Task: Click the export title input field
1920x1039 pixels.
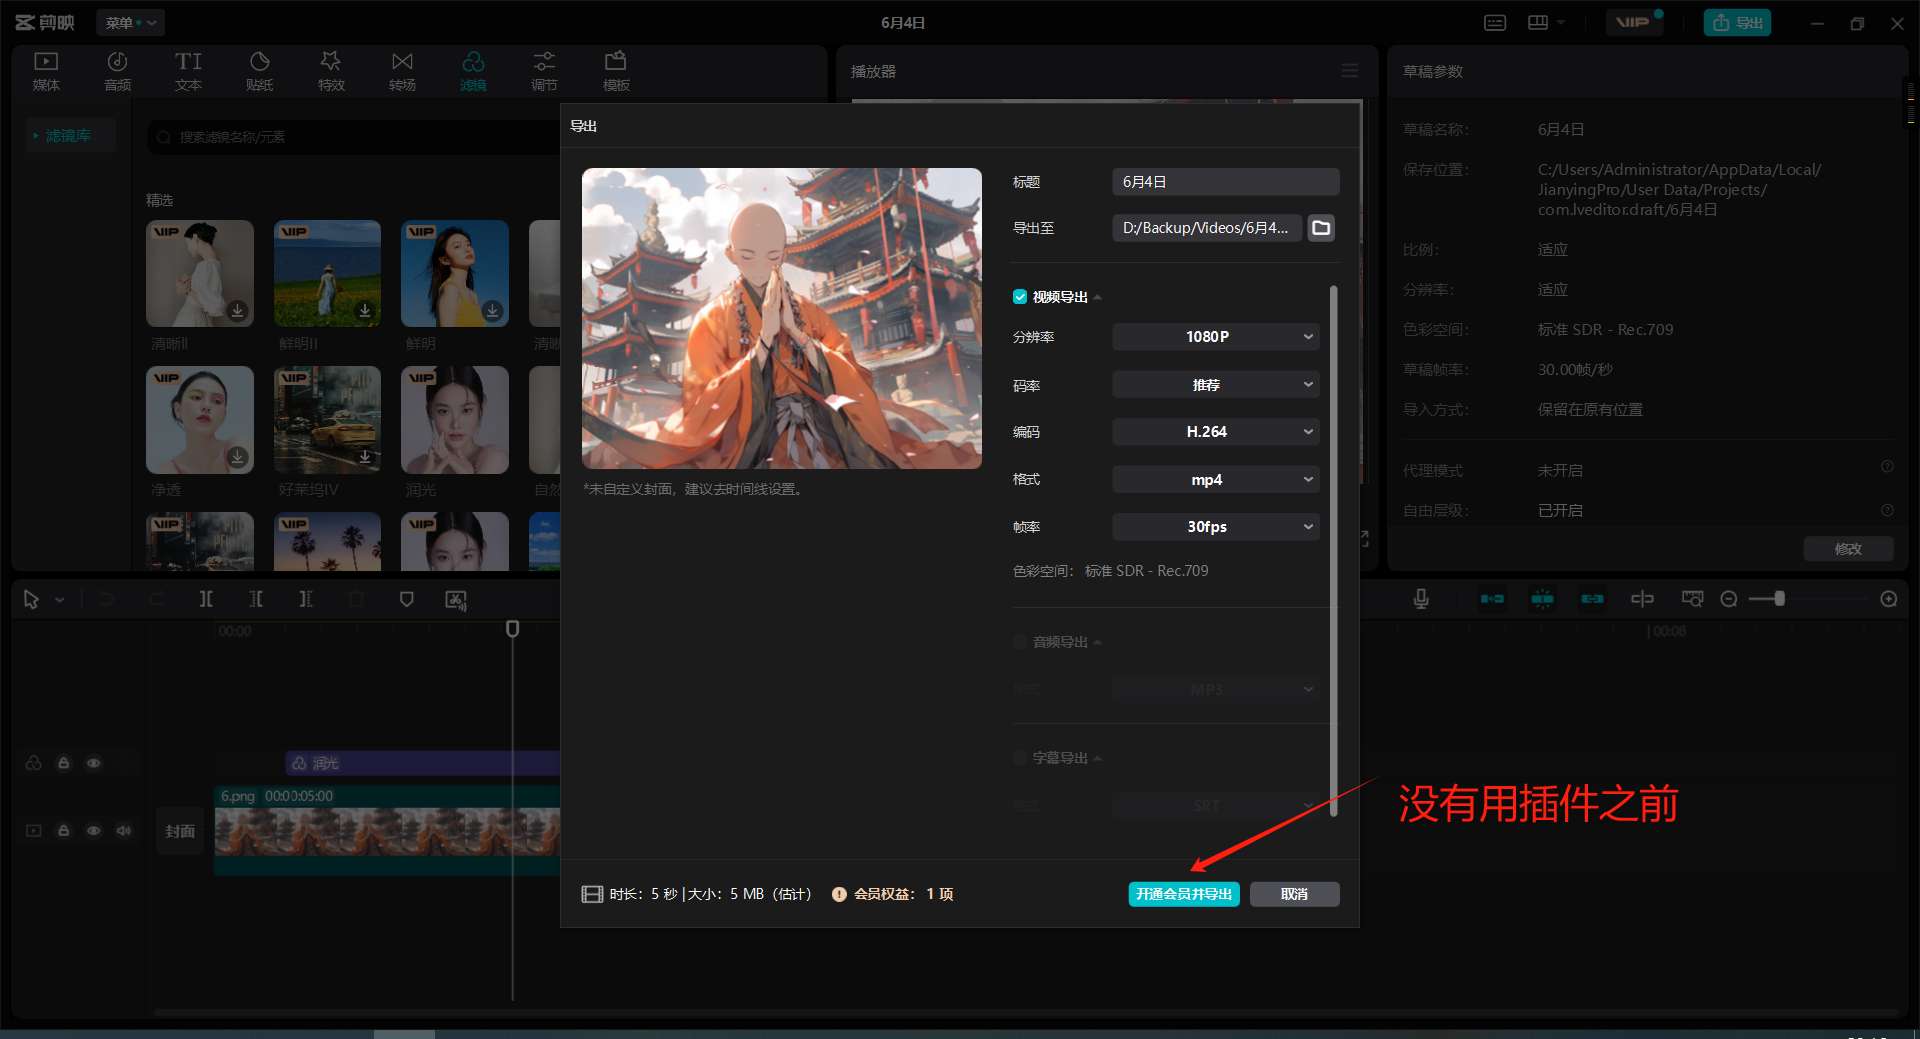Action: tap(1225, 182)
